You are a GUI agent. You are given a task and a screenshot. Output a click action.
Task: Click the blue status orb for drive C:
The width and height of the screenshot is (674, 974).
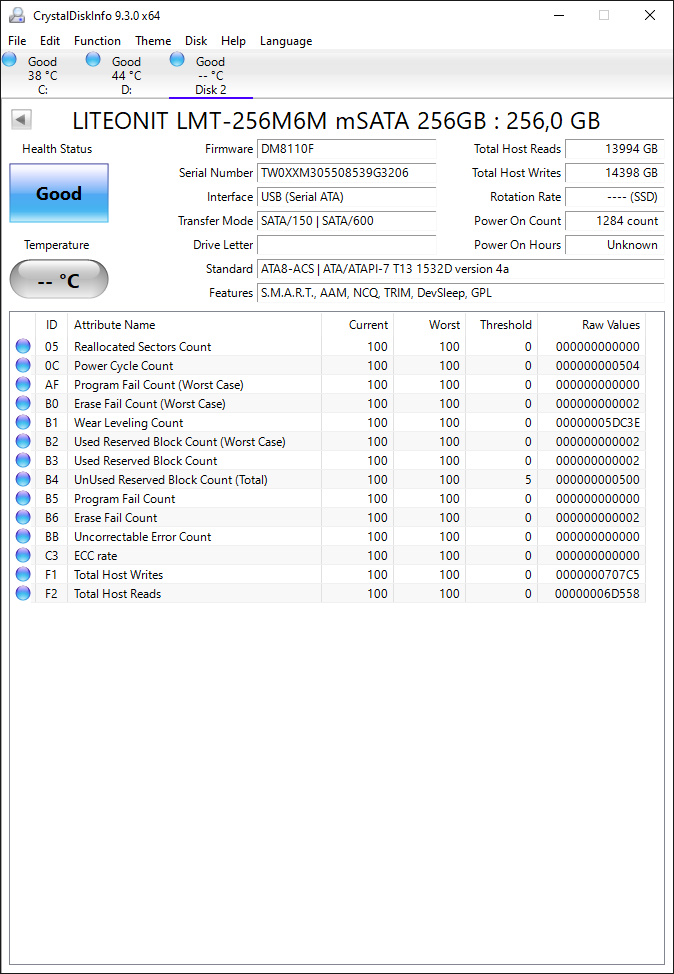point(9,60)
